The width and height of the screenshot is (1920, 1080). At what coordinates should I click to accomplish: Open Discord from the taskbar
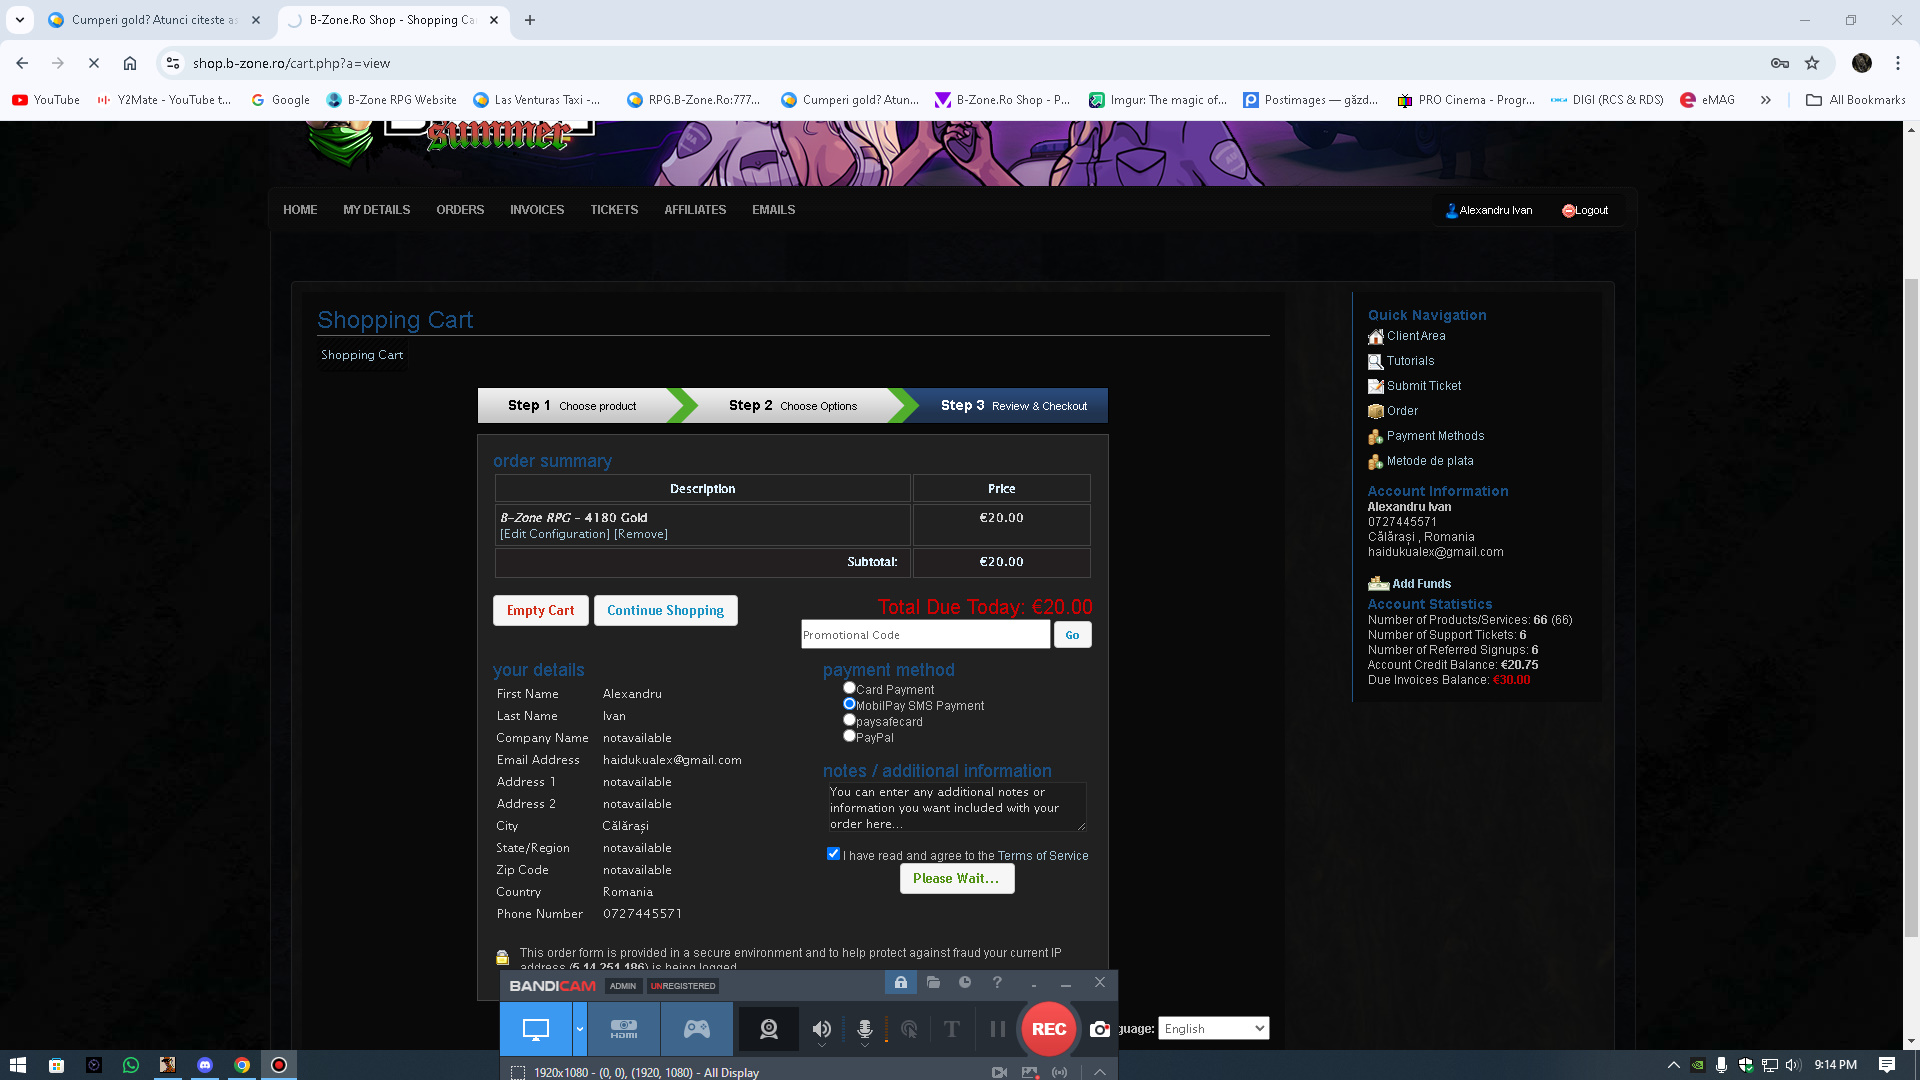point(205,1065)
